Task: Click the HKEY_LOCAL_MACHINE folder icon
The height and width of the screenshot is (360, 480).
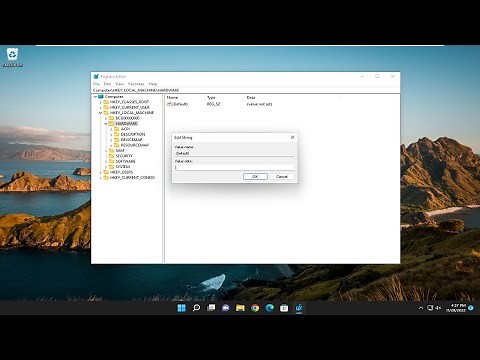Action: (x=106, y=113)
